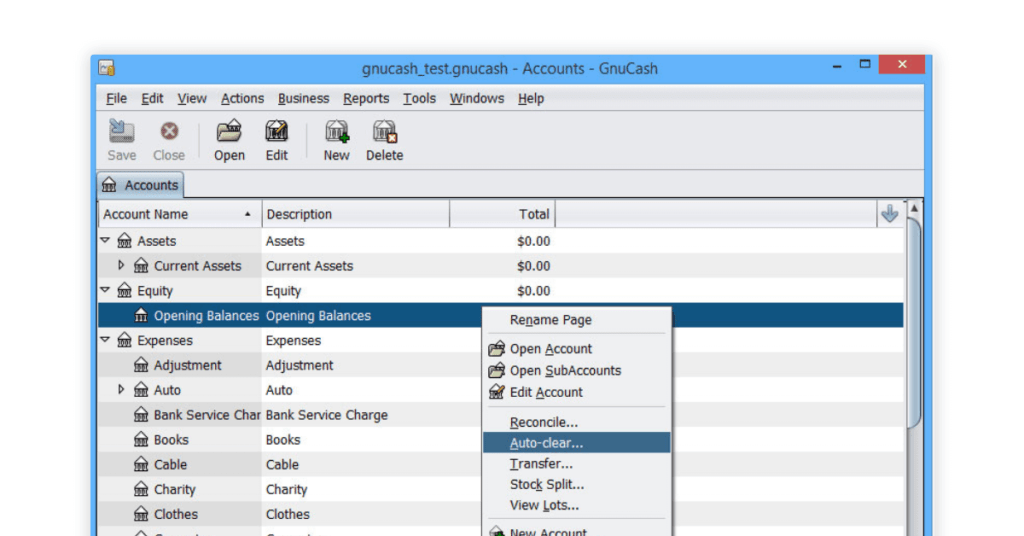Click the bank icon beside Current Assets
This screenshot has width=1024, height=536.
[141, 266]
